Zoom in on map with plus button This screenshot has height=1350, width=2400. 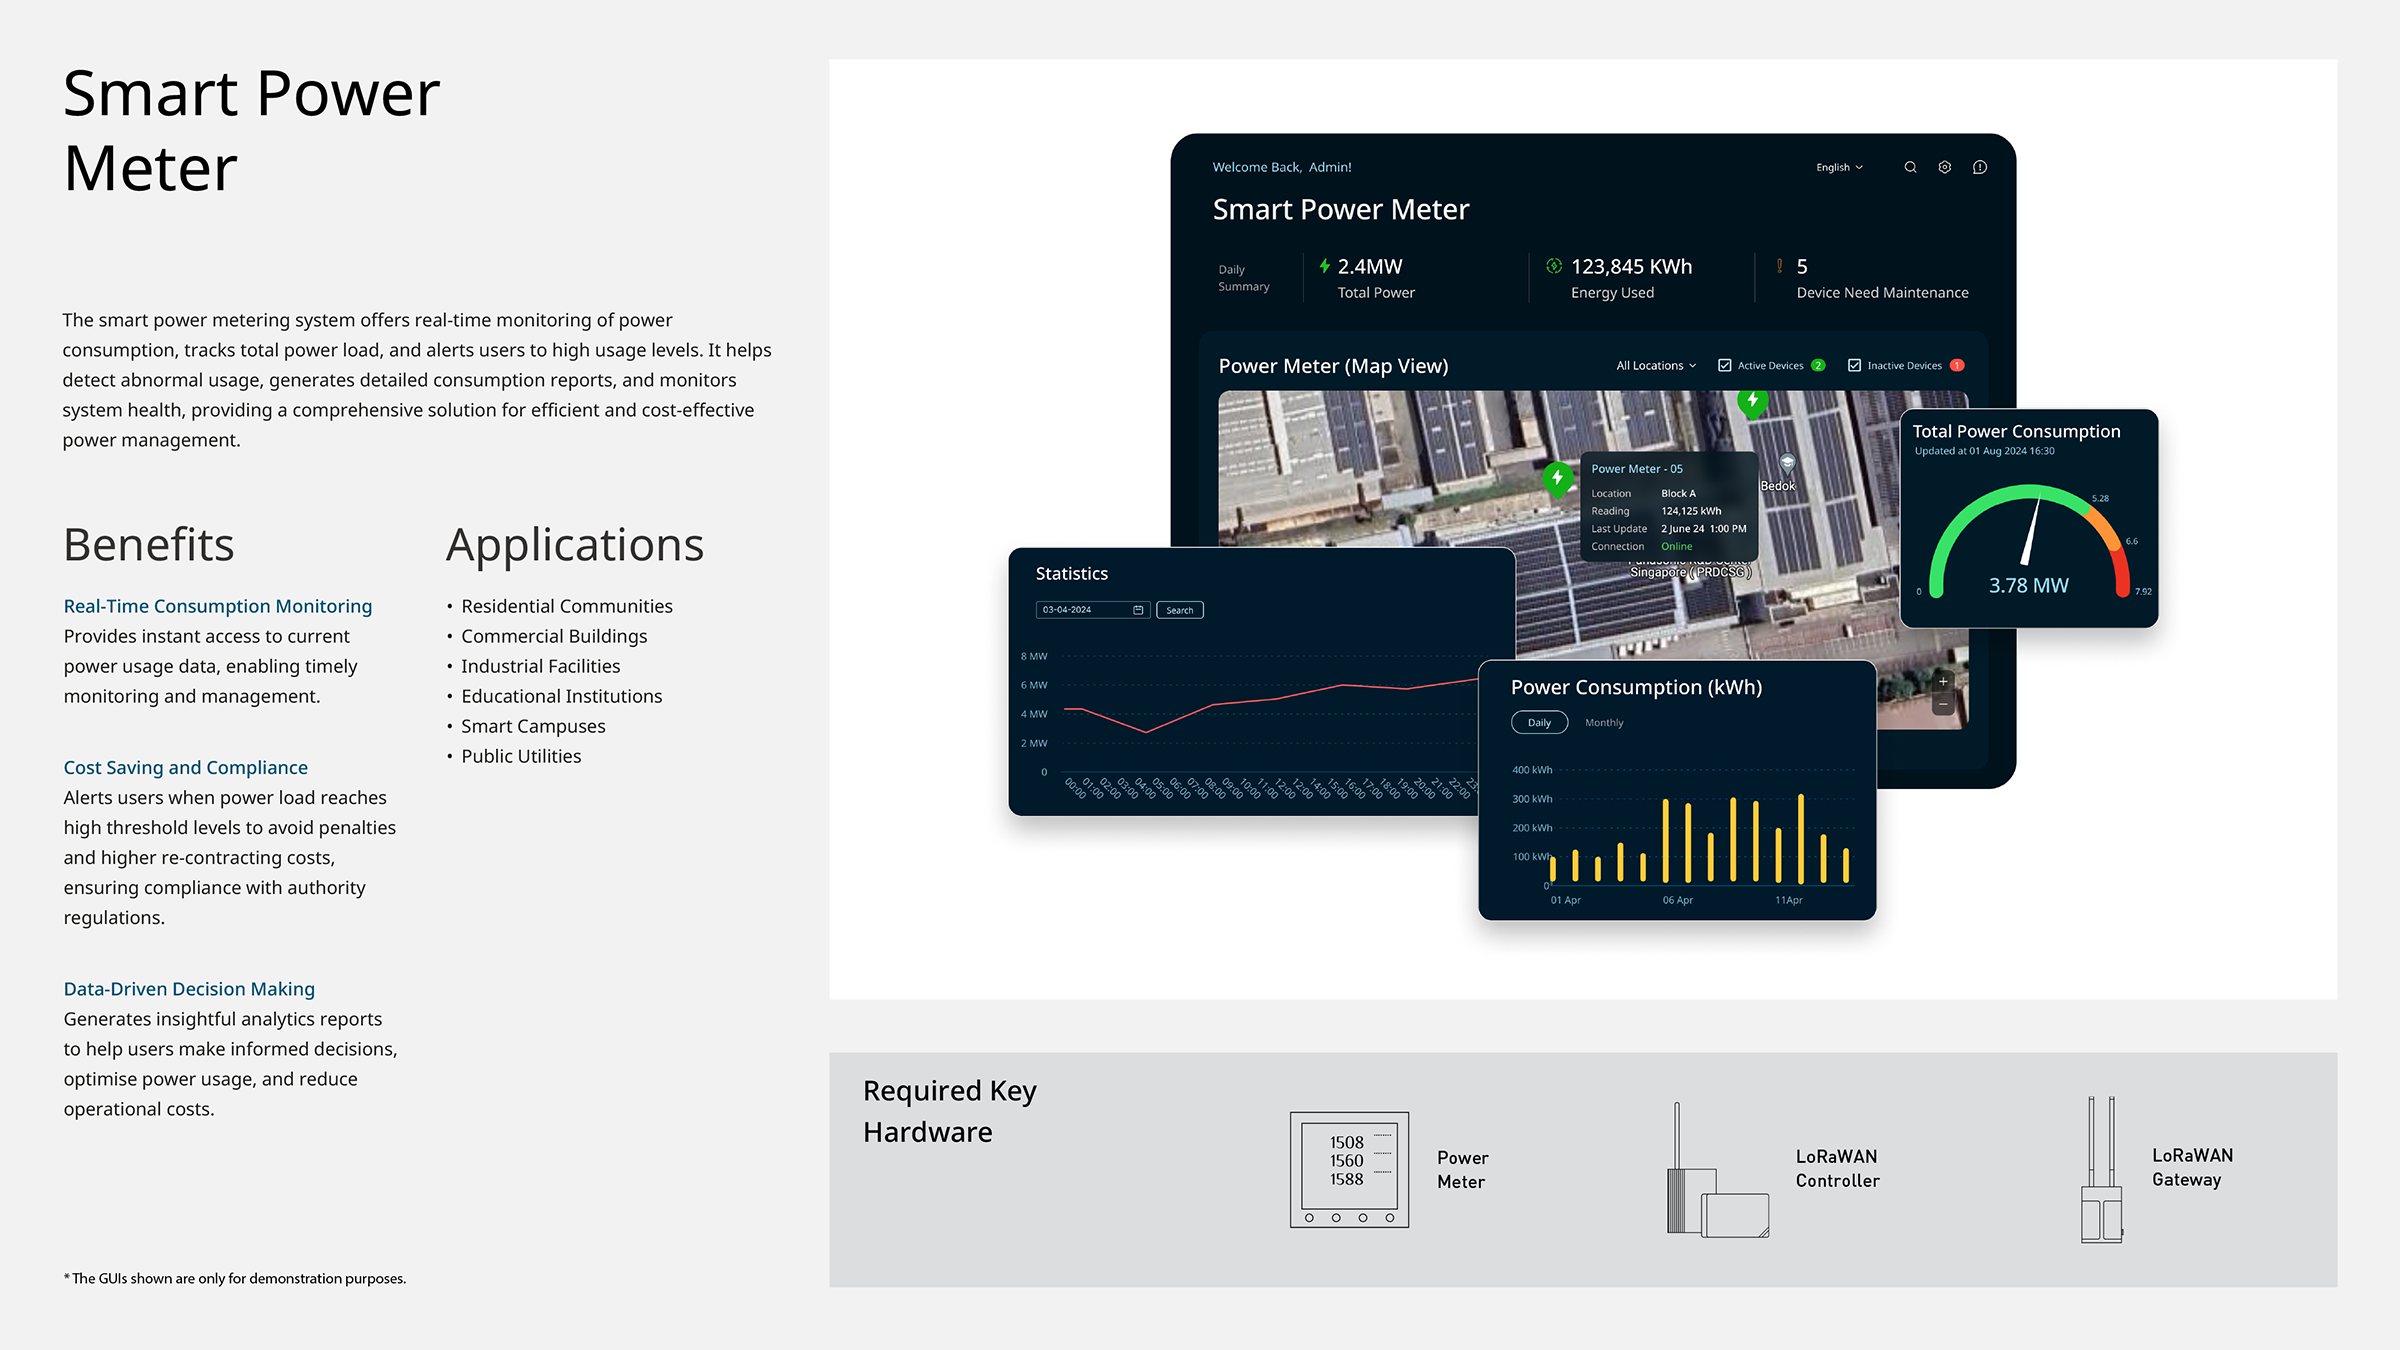pyautogui.click(x=1943, y=682)
